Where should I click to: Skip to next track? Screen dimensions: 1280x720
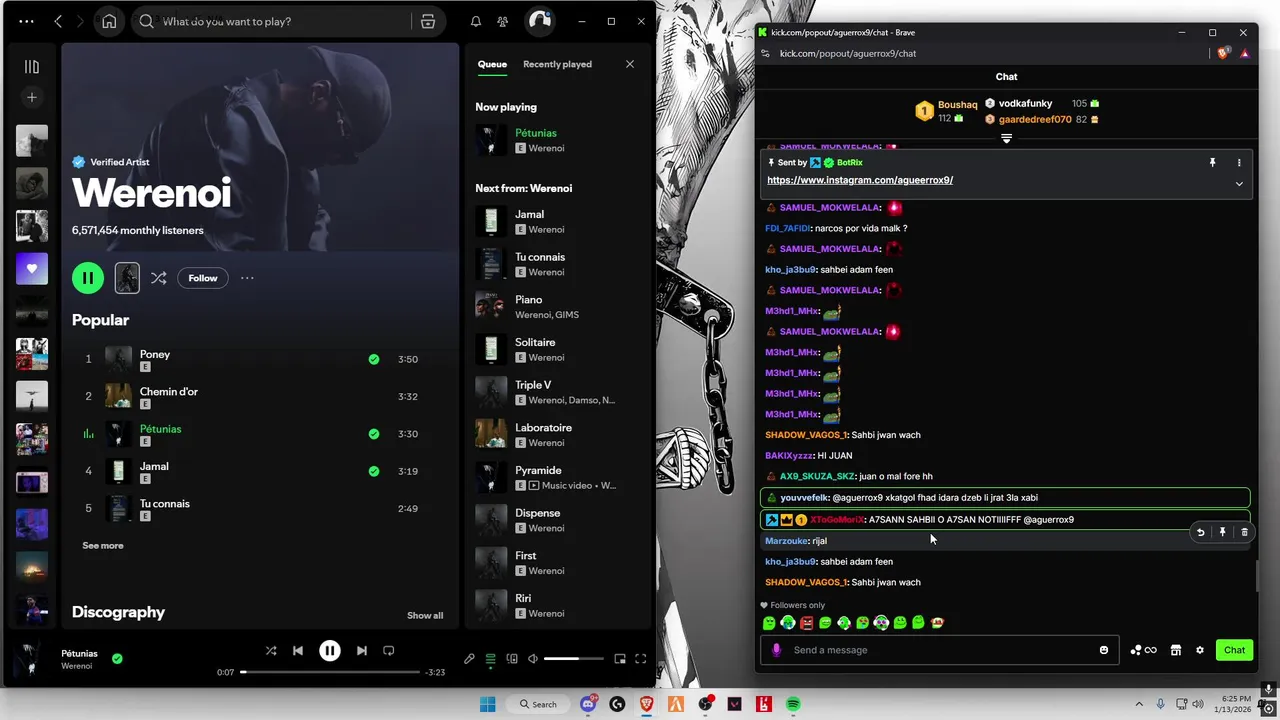362,650
